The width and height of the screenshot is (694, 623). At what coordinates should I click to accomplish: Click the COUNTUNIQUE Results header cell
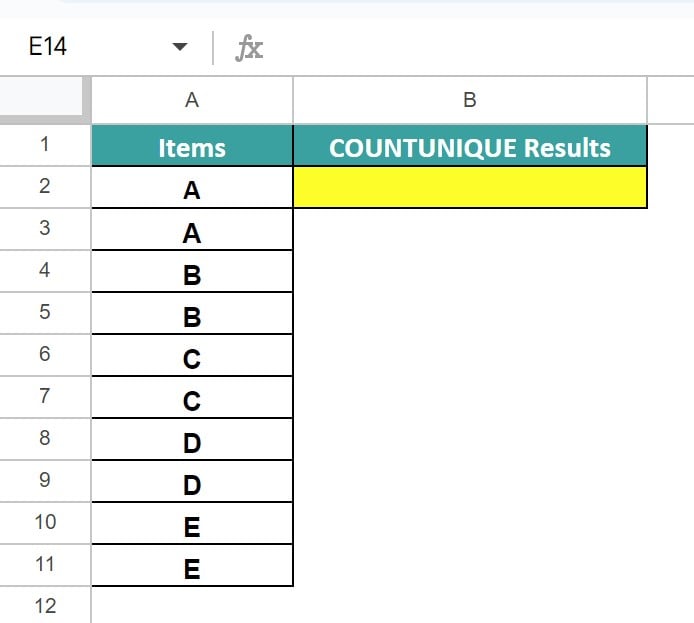coord(470,146)
